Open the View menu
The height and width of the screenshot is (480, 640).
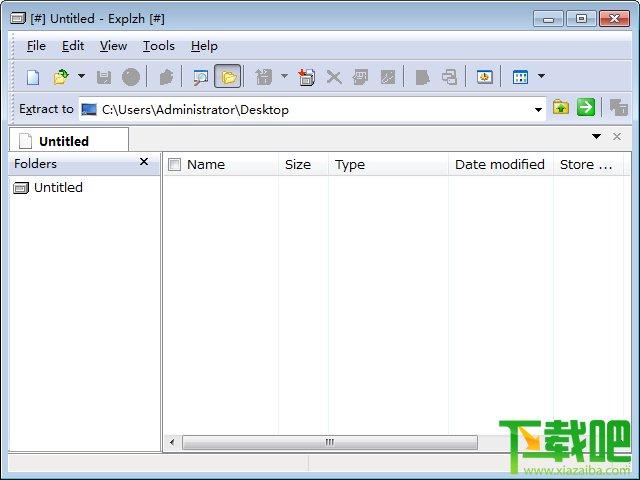pos(113,46)
